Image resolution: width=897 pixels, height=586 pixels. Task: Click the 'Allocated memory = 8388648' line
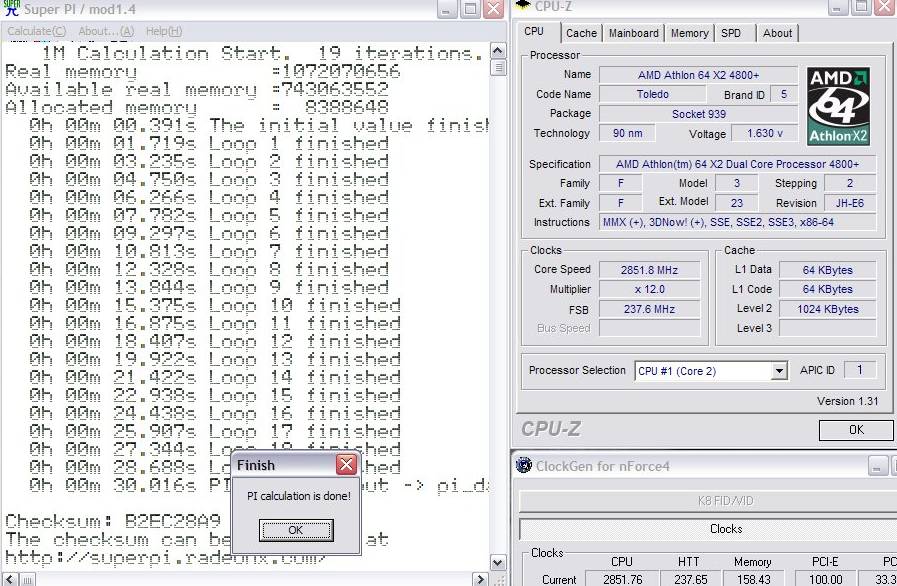[197, 108]
